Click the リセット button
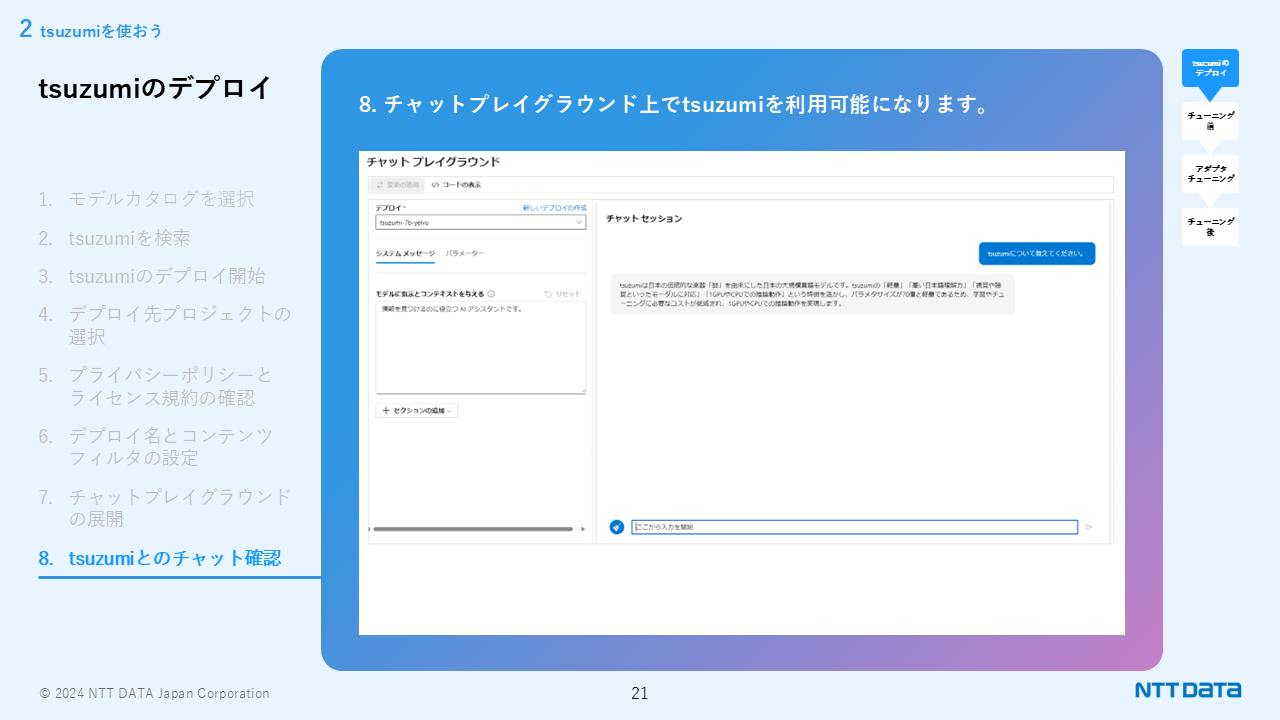This screenshot has width=1280, height=720. 562,294
